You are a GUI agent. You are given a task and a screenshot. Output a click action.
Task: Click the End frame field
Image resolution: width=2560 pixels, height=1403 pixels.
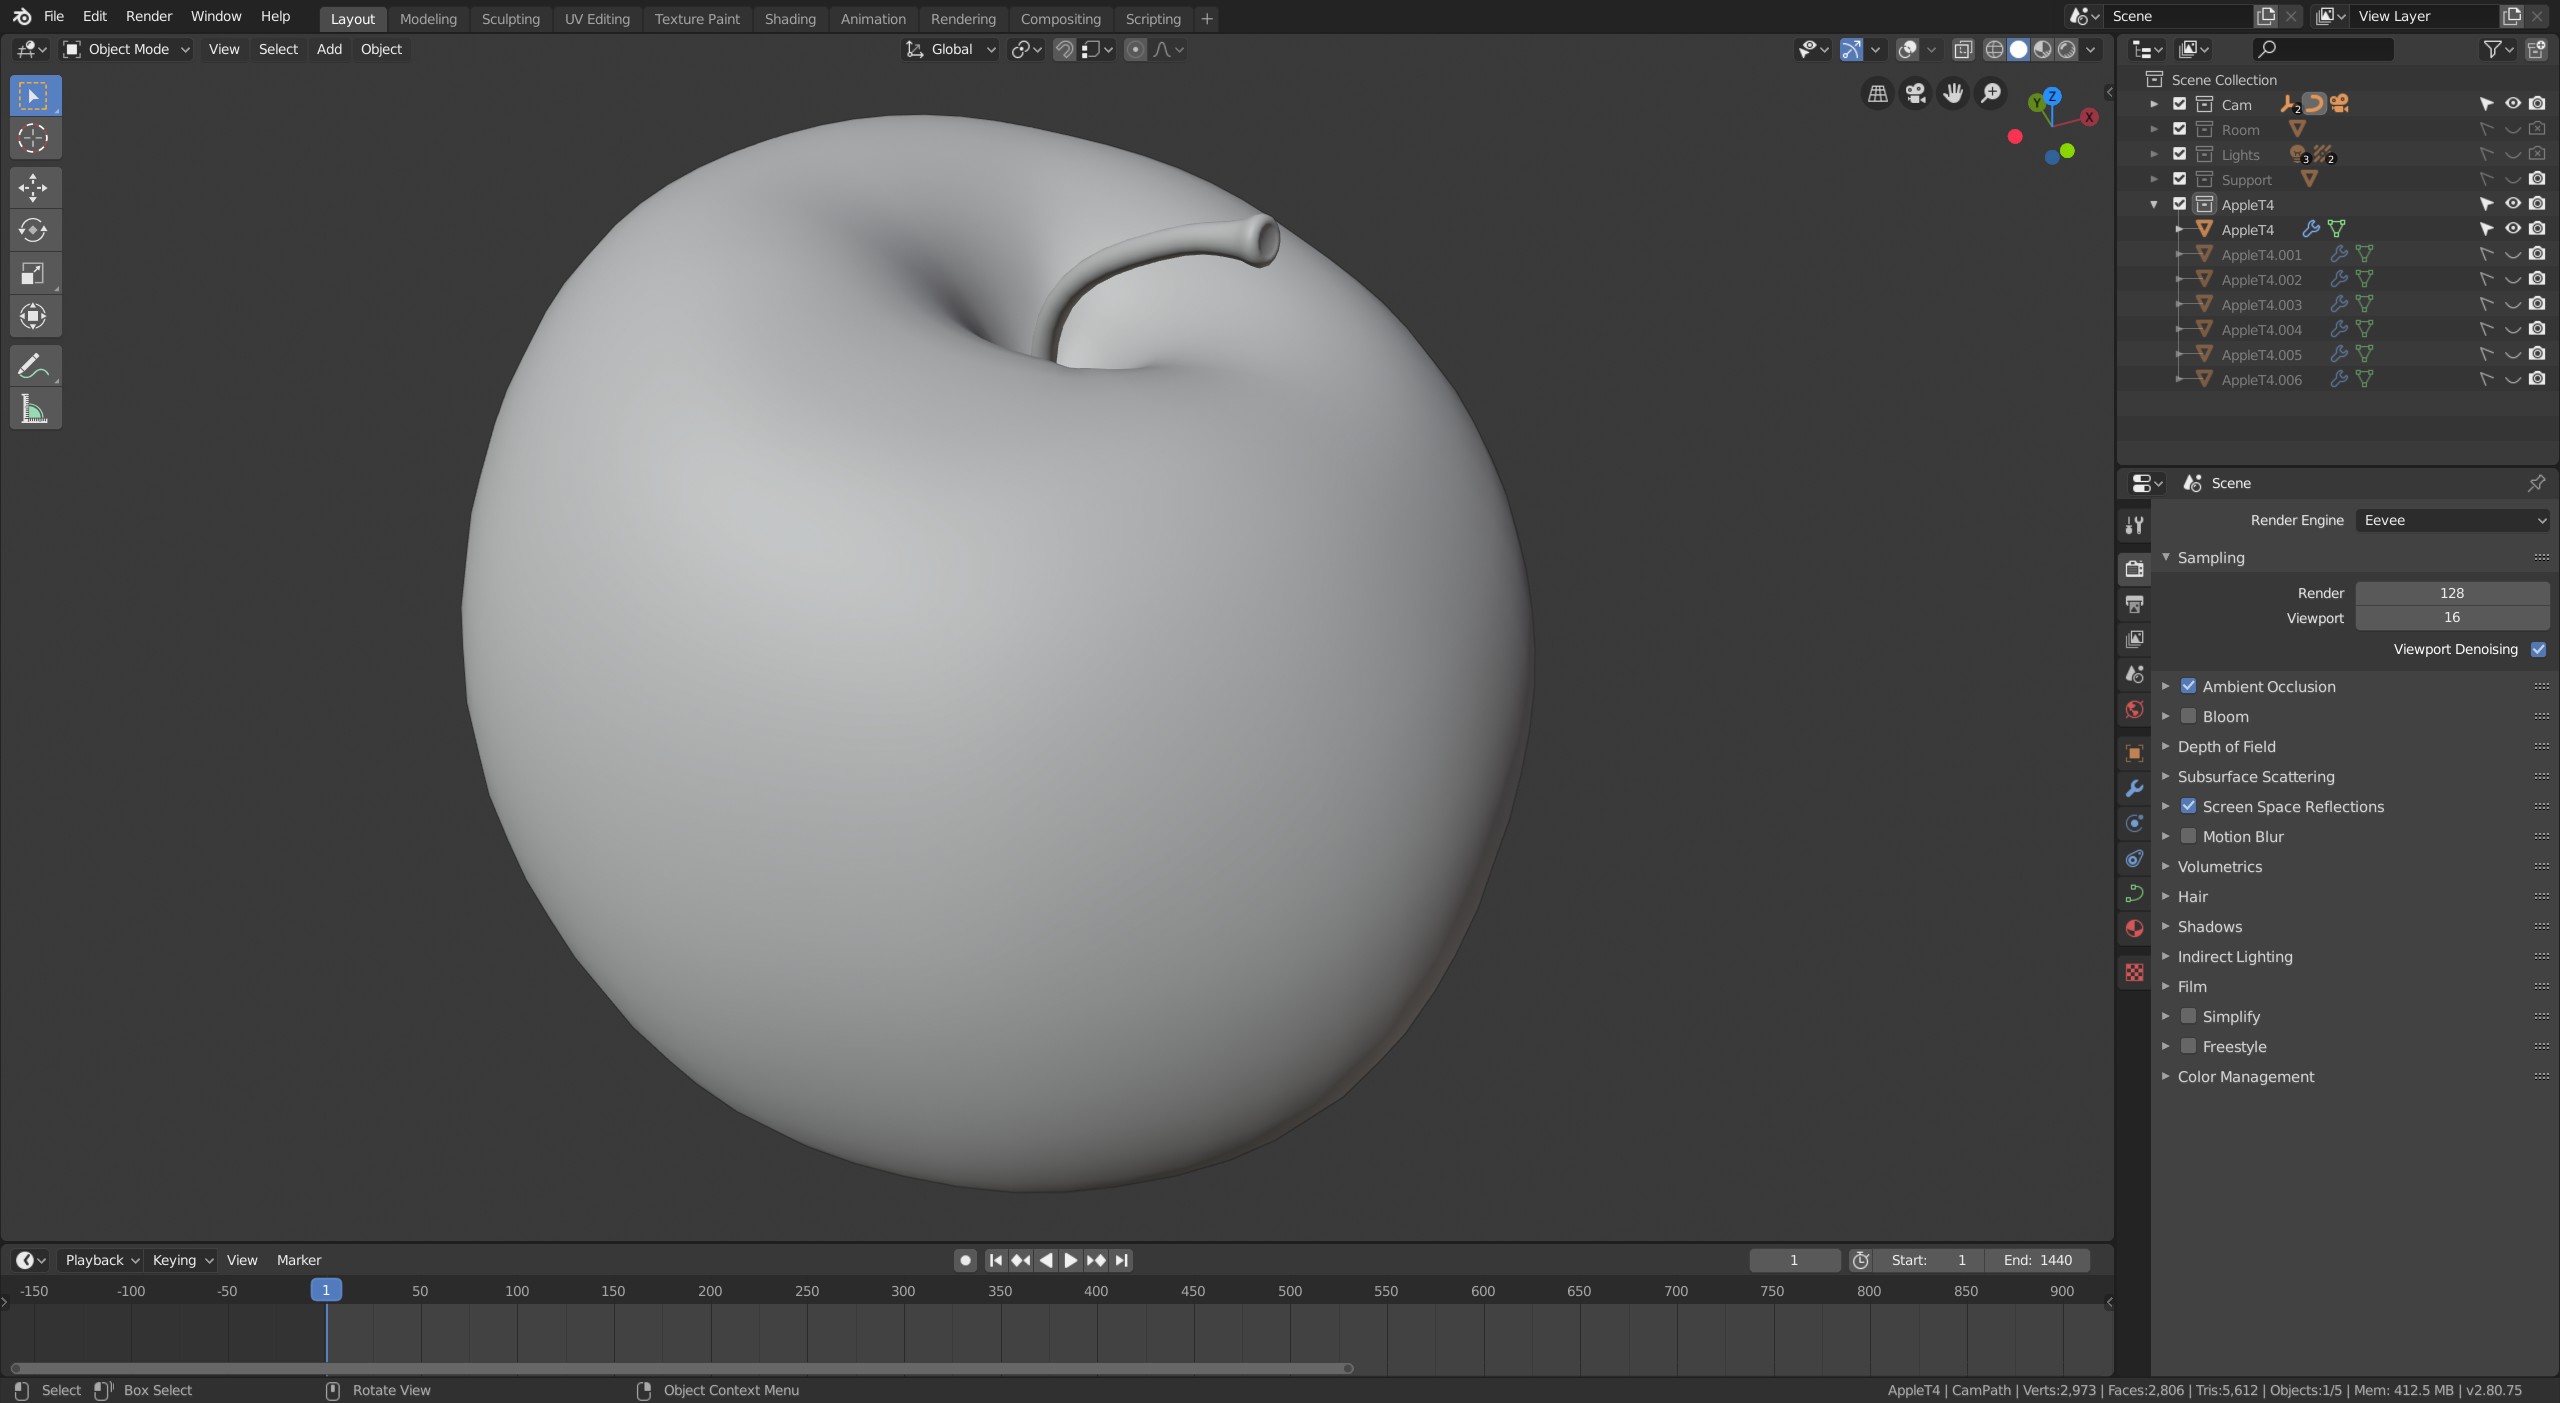tap(2037, 1260)
